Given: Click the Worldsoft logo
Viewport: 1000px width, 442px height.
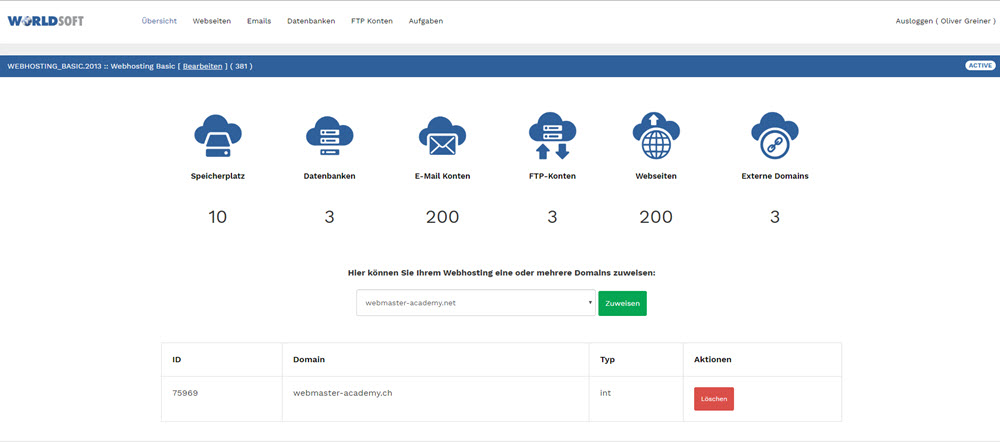Looking at the screenshot, I should (47, 21).
